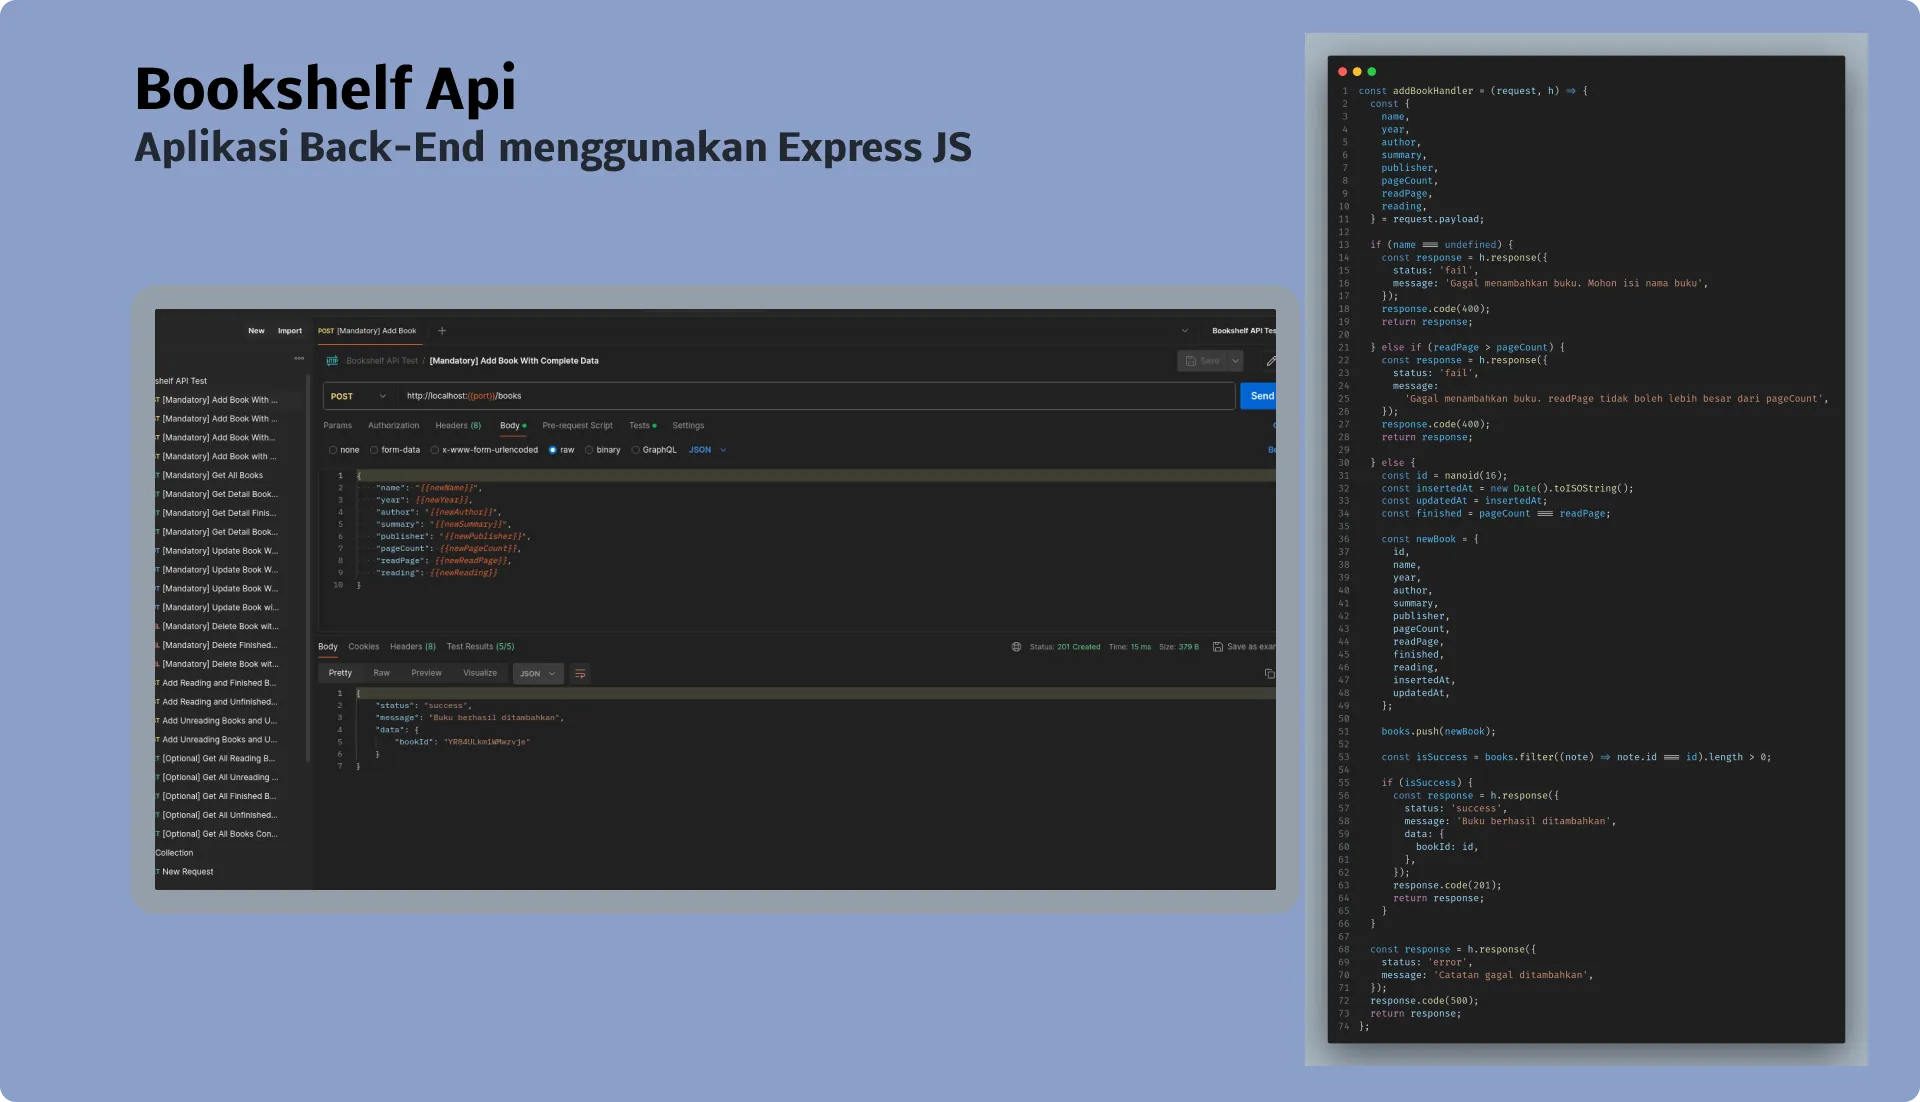This screenshot has width=1920, height=1102.
Task: Click the green maximize dot on code window
Action: [1372, 72]
